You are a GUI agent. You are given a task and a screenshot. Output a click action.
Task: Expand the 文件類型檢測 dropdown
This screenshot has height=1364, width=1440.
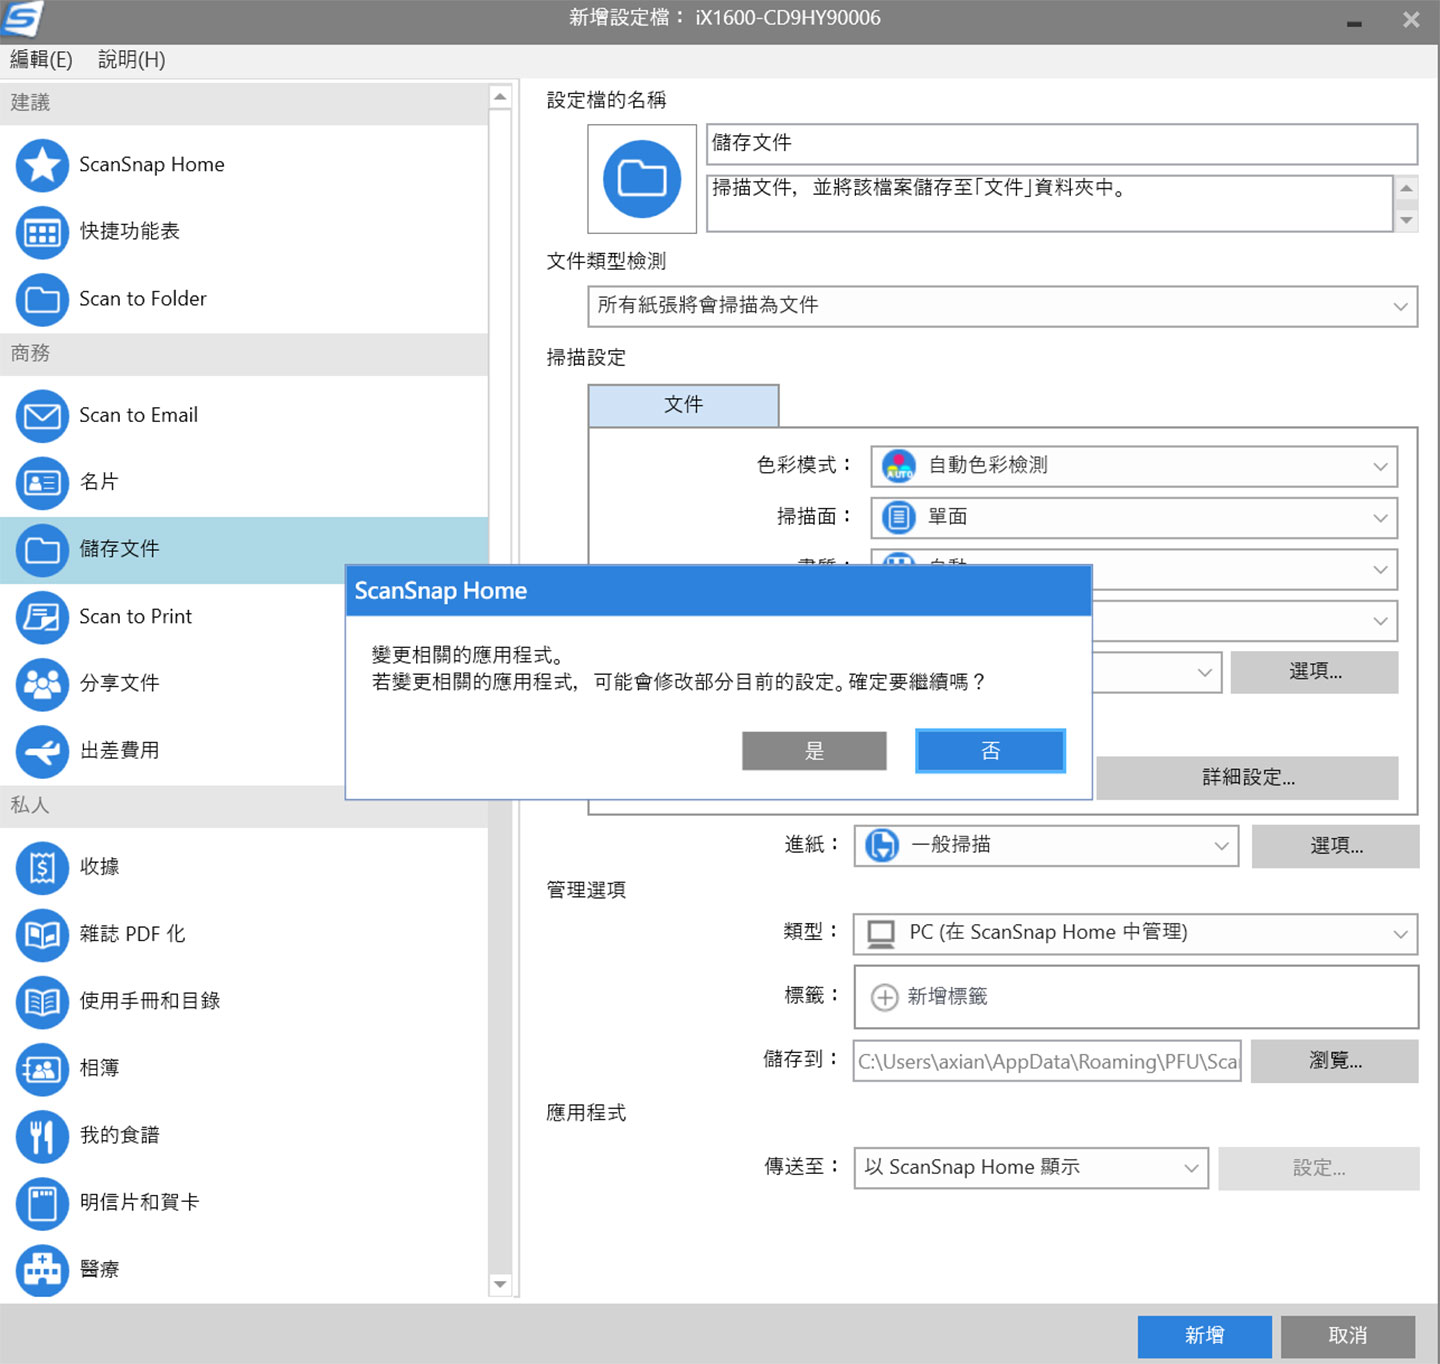click(1001, 306)
